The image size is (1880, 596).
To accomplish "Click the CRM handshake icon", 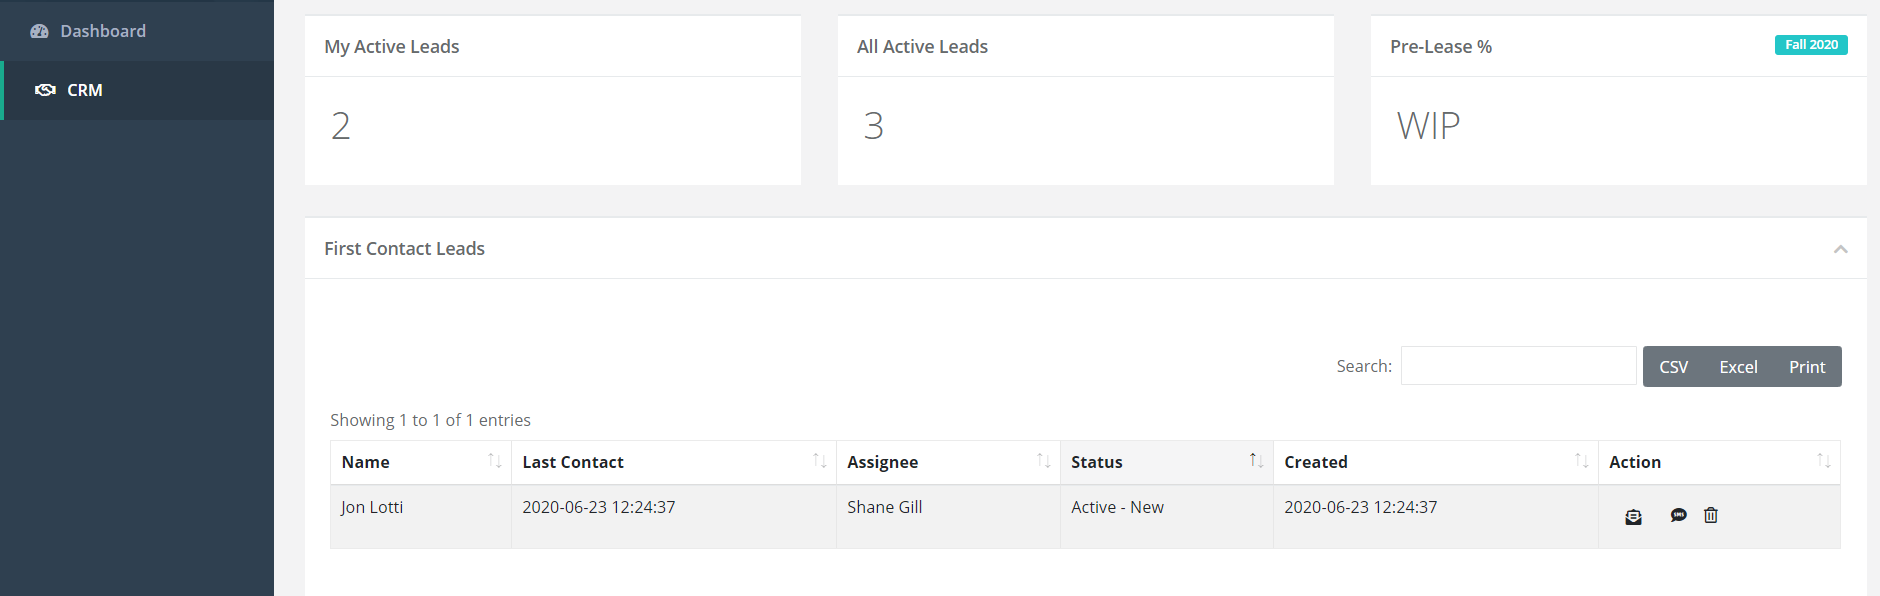I will tap(45, 90).
